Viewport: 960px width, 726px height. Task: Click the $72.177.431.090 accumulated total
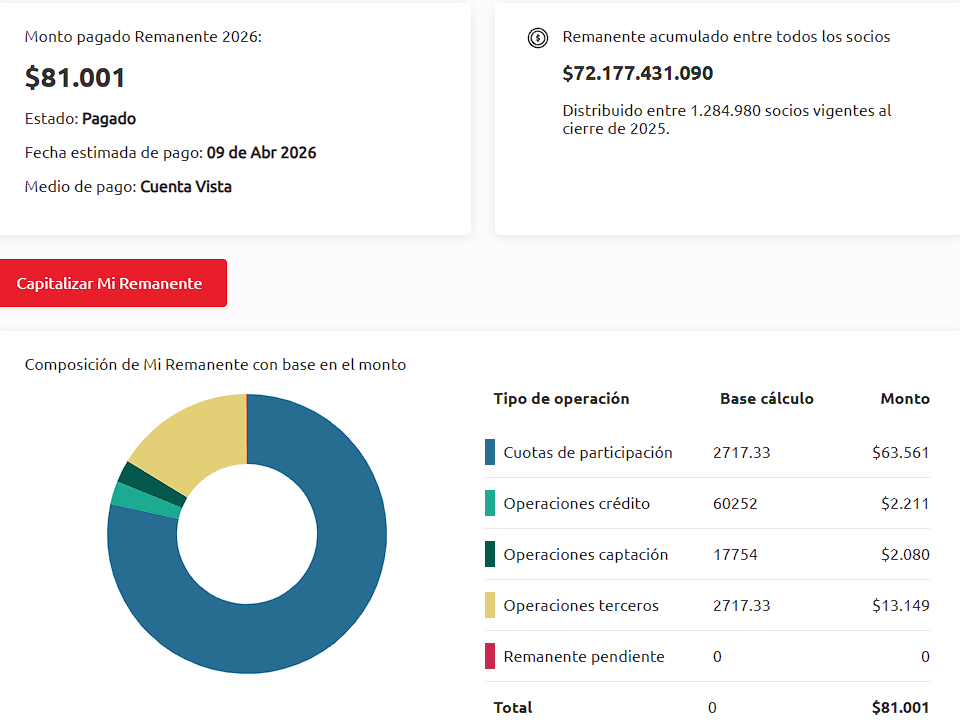pyautogui.click(x=637, y=73)
